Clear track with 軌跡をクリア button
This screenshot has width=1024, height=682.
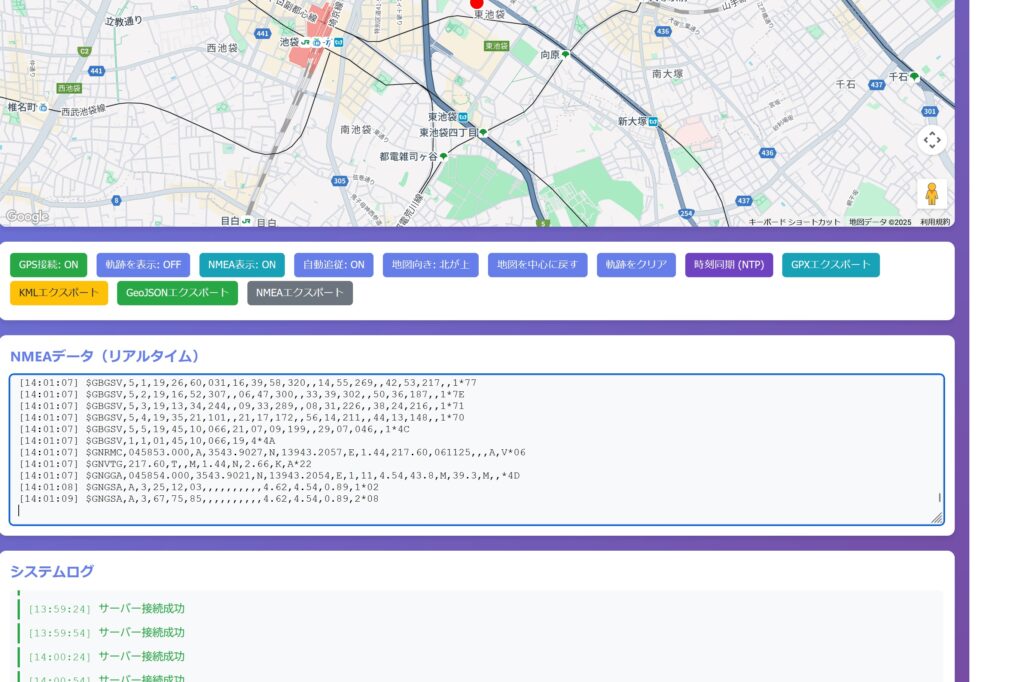point(636,265)
